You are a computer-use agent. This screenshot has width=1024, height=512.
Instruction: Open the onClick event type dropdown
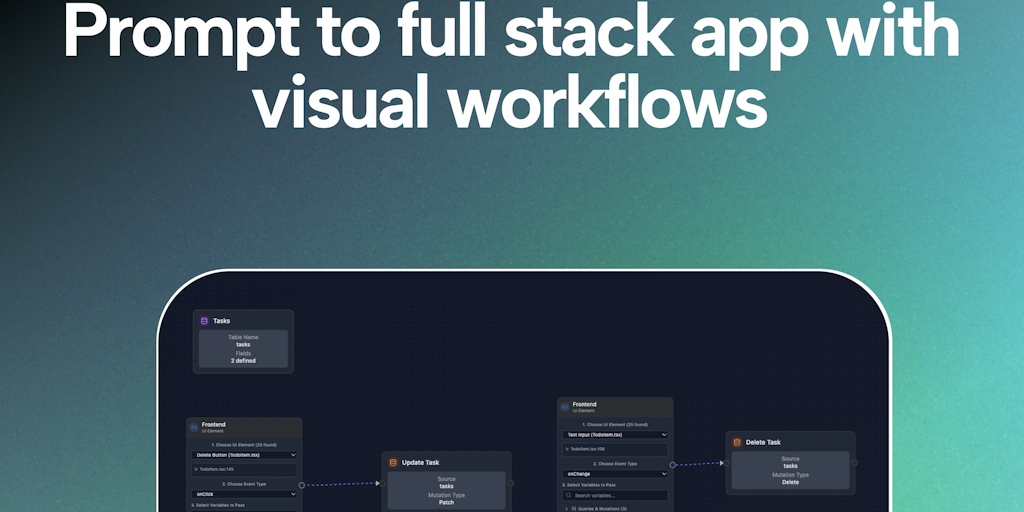tap(244, 494)
